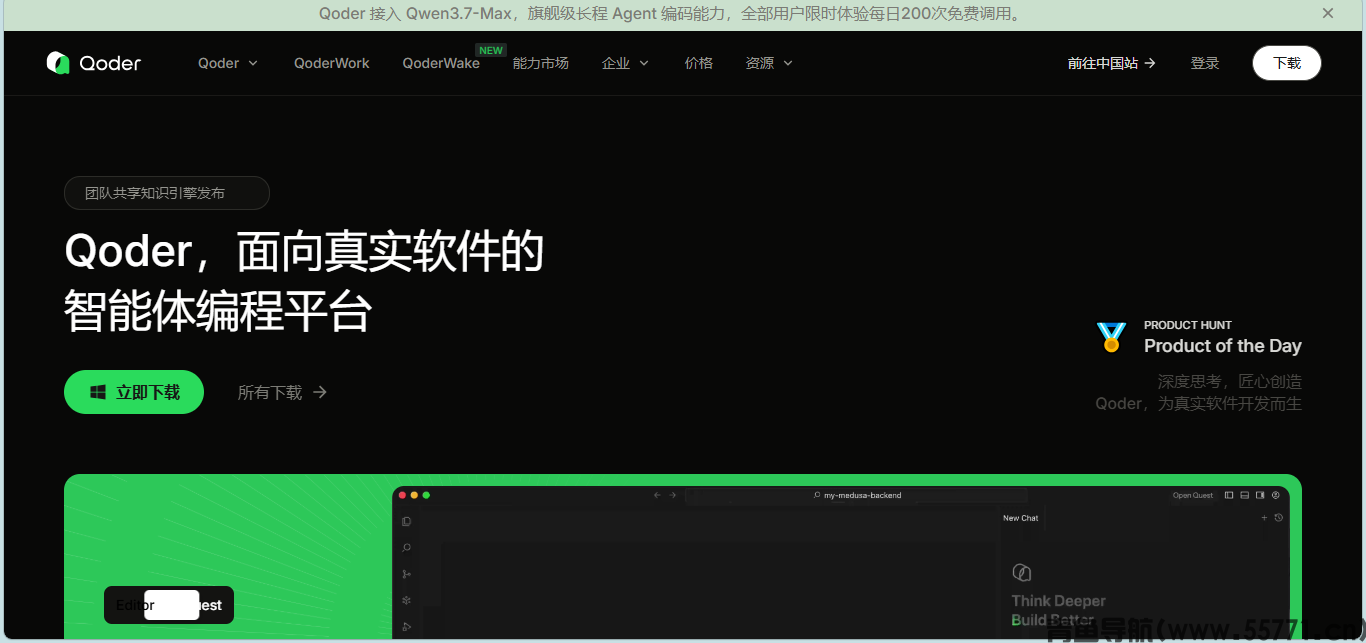
Task: Click yellow minimize dot in preview window
Action: (415, 495)
